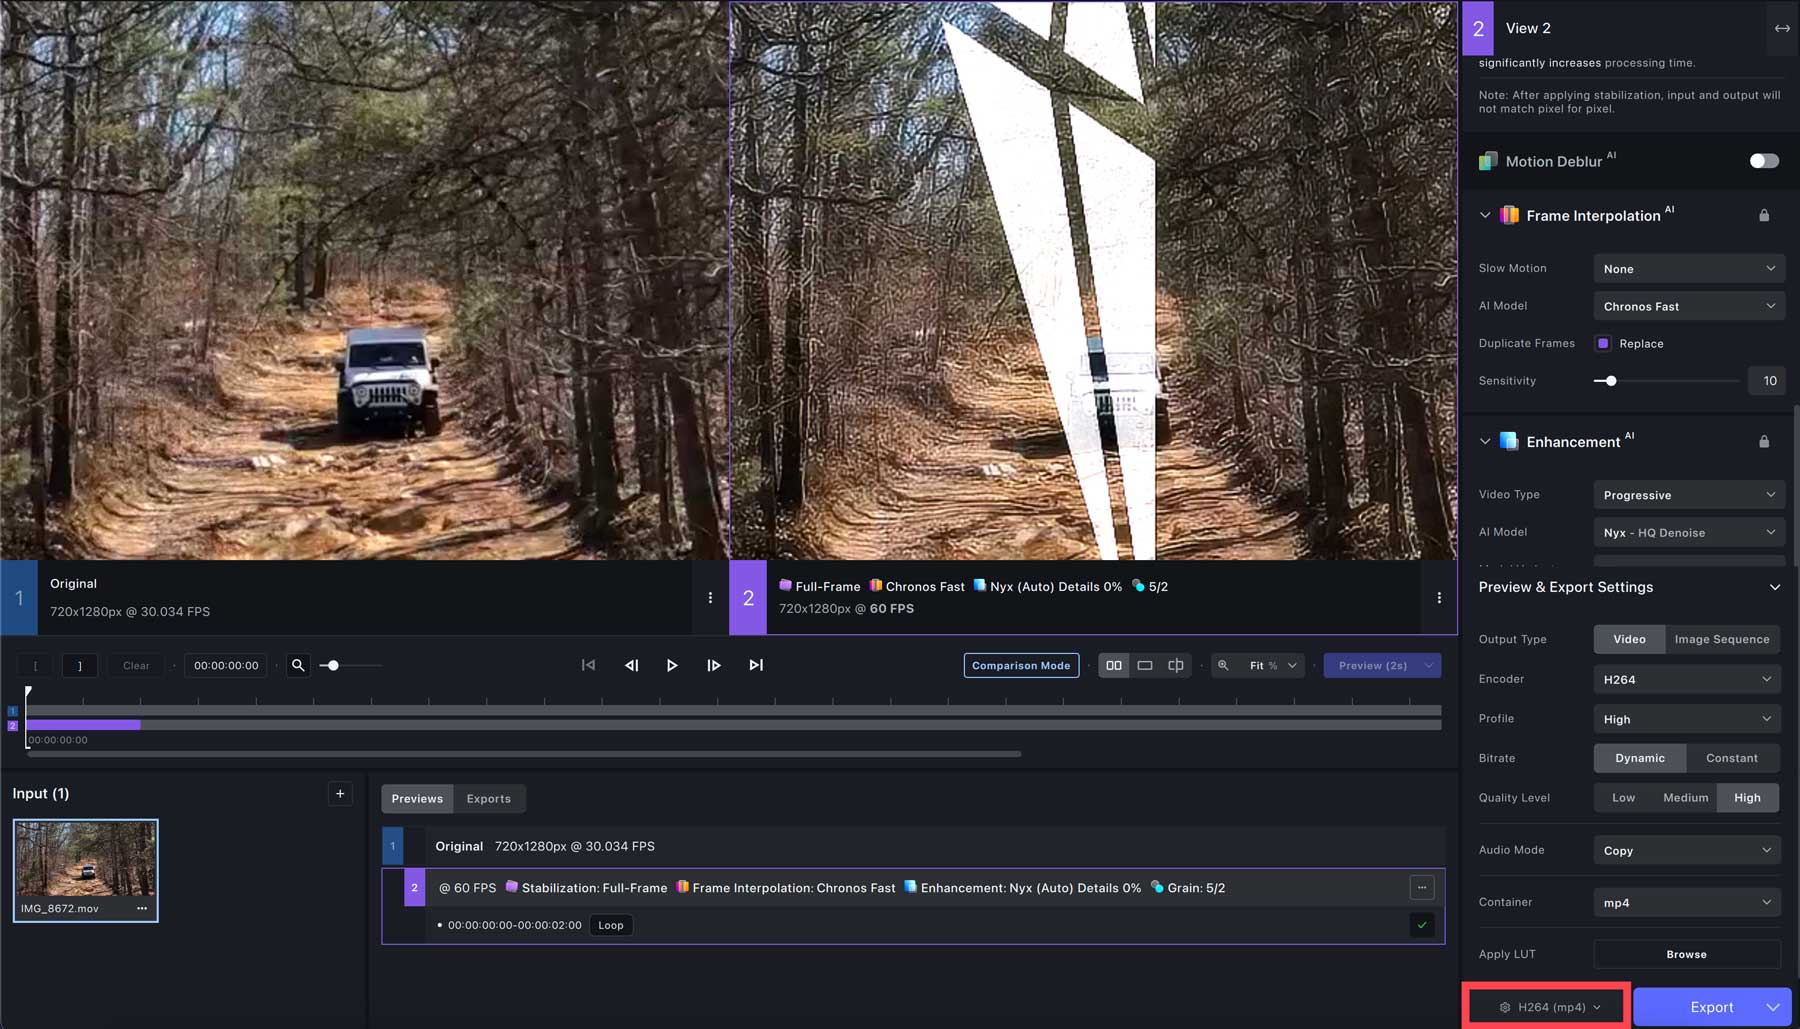The height and width of the screenshot is (1029, 1800).
Task: Switch to the Previews tab
Action: coord(416,798)
